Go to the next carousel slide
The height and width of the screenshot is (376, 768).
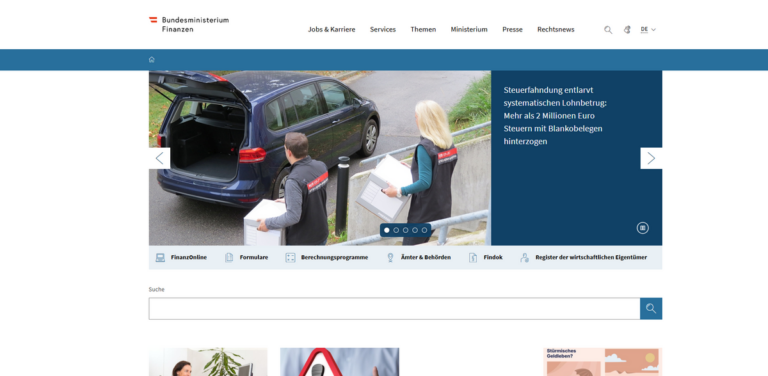[651, 158]
